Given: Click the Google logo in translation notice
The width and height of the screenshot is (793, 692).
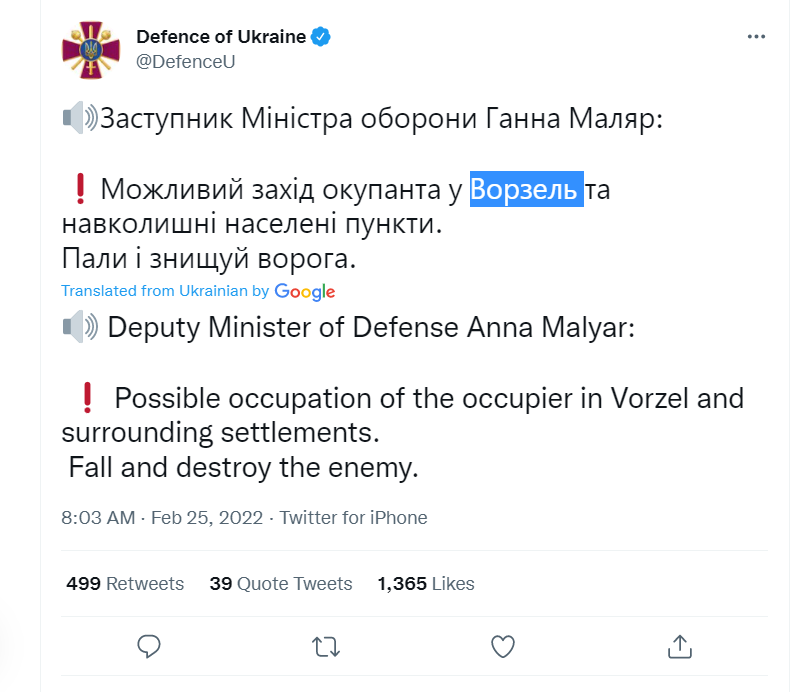Looking at the screenshot, I should pyautogui.click(x=305, y=292).
